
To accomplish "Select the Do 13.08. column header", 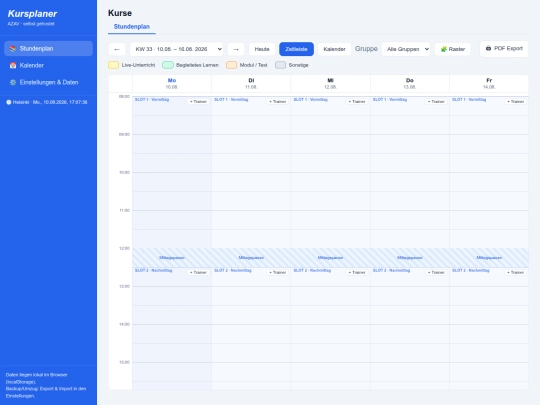I will [x=409, y=83].
